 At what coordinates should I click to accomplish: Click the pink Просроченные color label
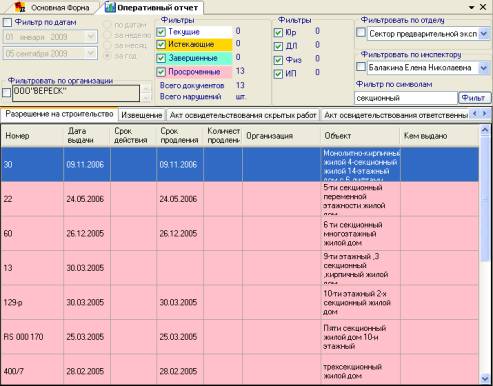click(x=199, y=72)
